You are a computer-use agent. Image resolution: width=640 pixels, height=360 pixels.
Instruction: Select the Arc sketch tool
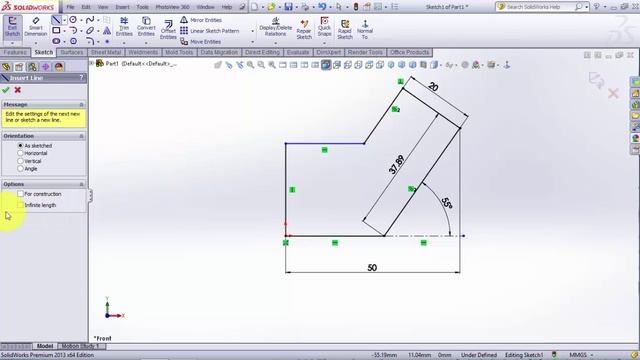click(x=73, y=30)
